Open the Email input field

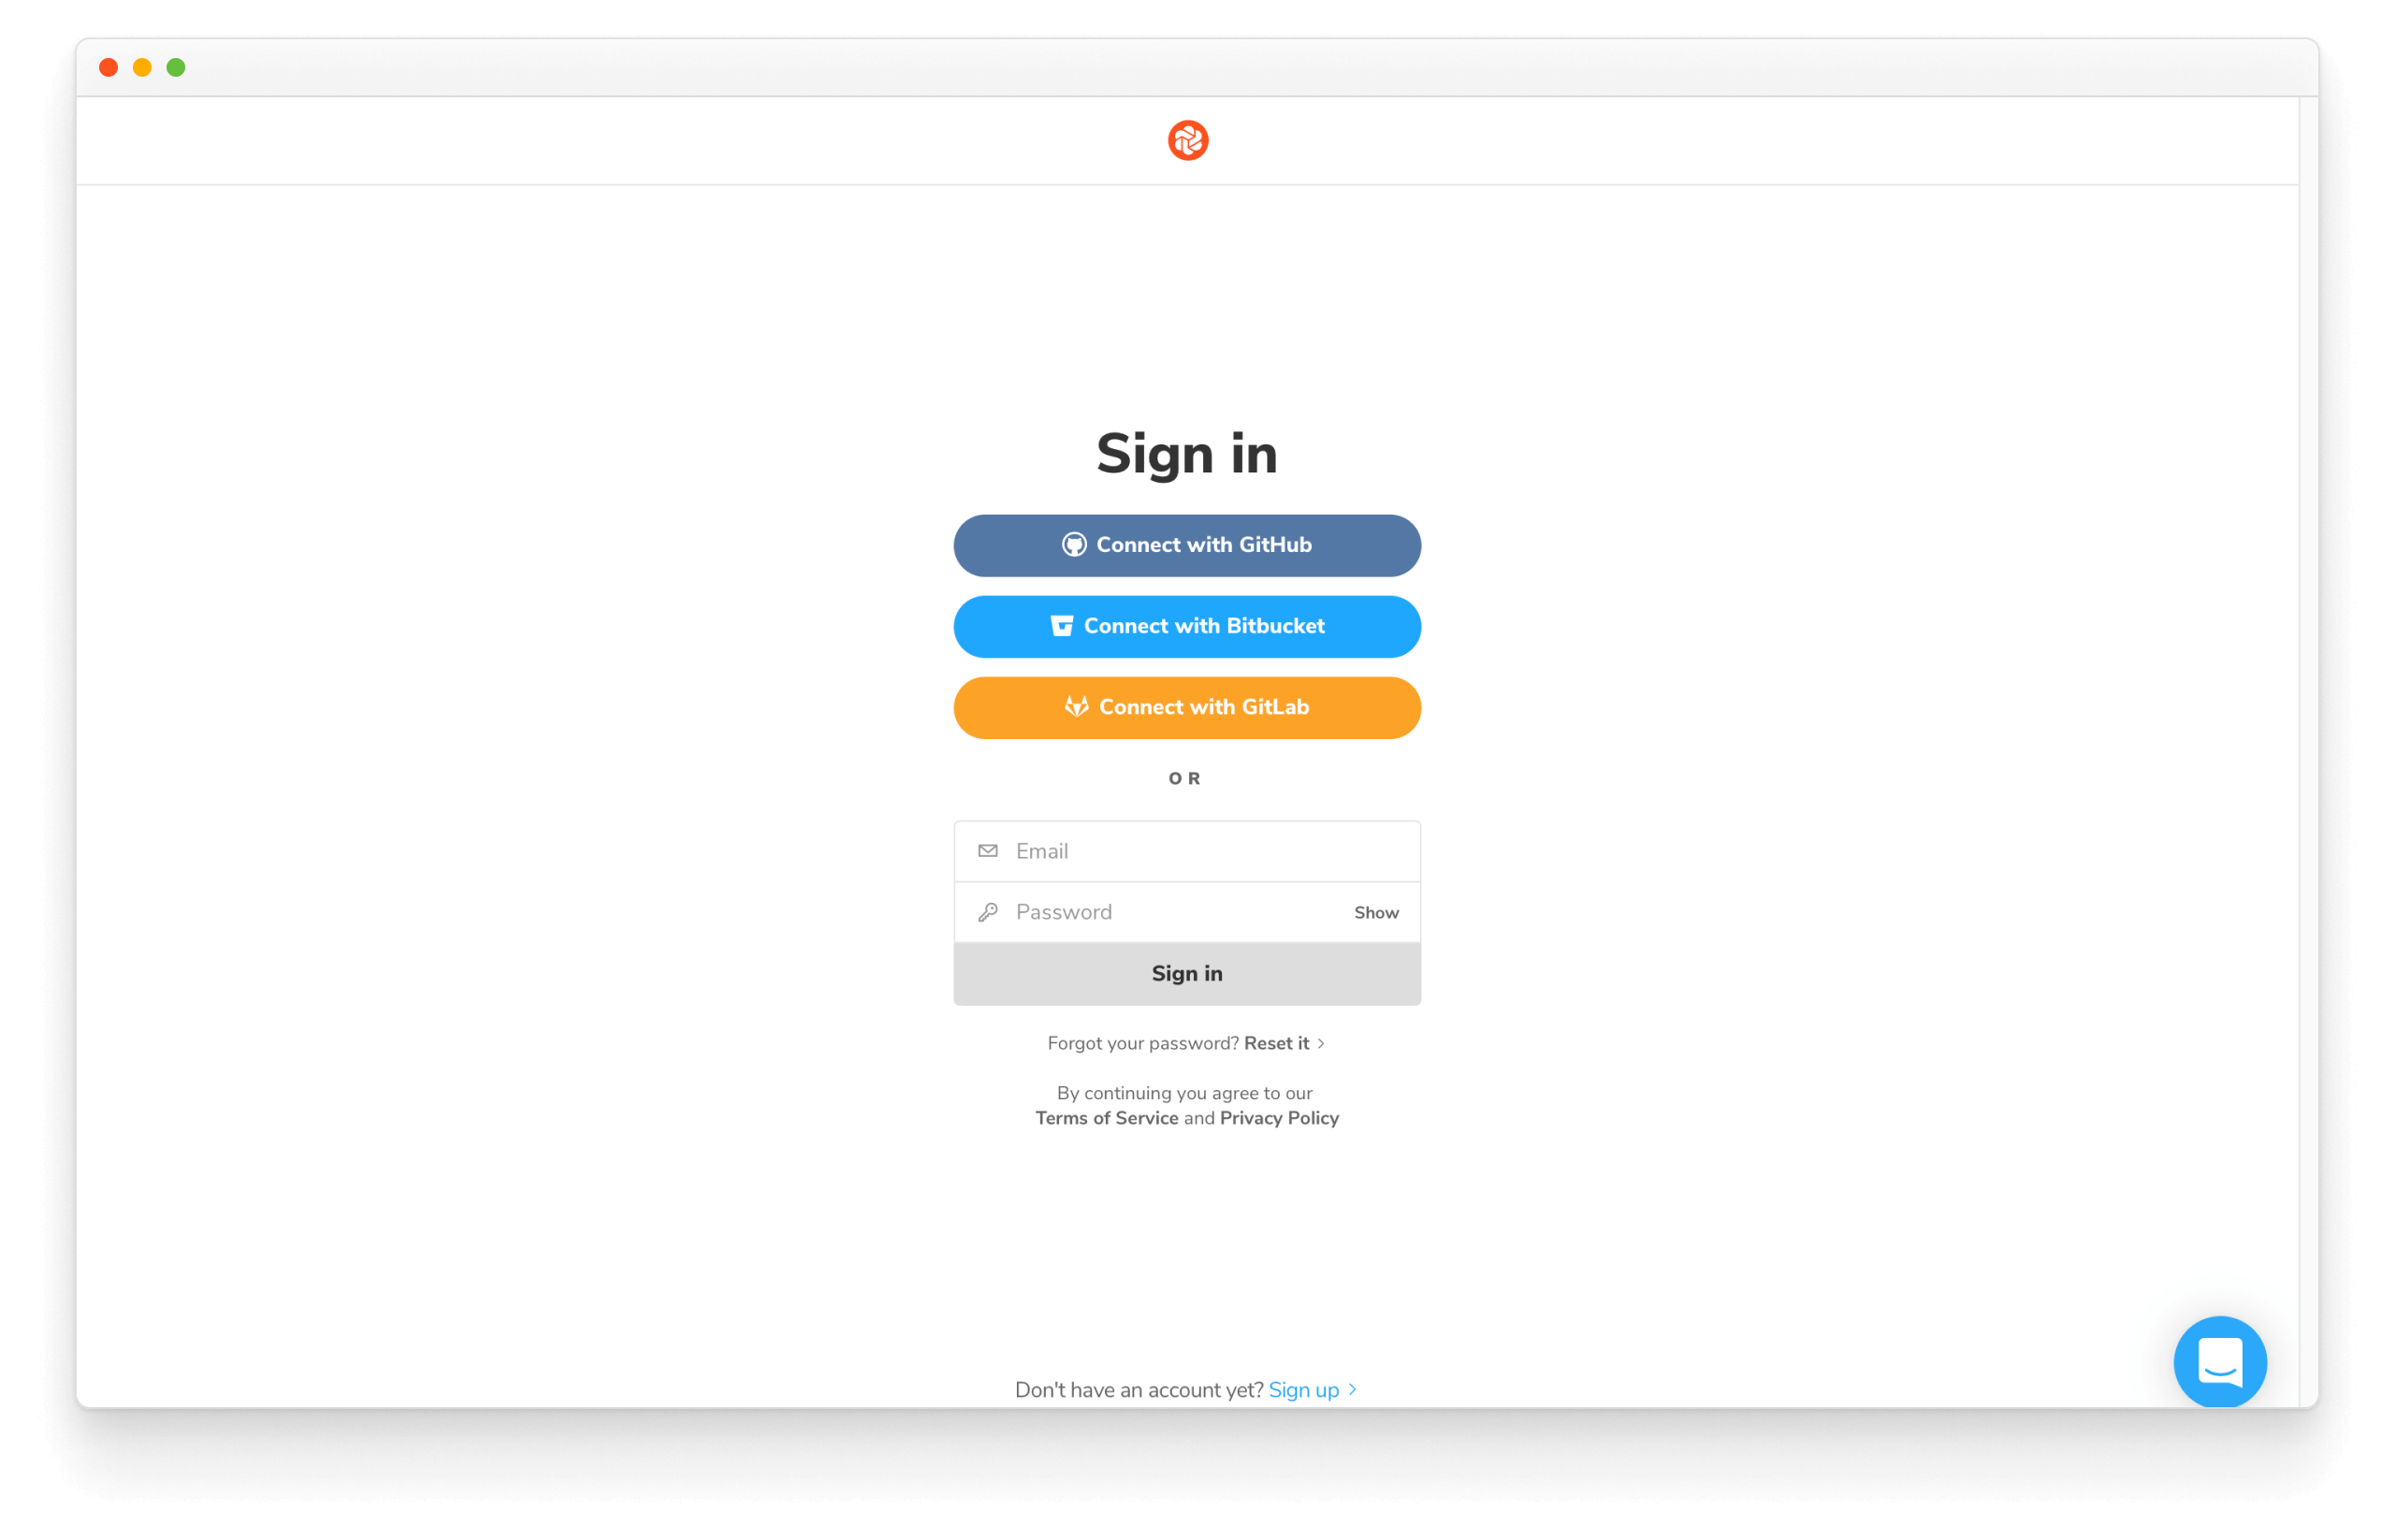(x=1187, y=850)
